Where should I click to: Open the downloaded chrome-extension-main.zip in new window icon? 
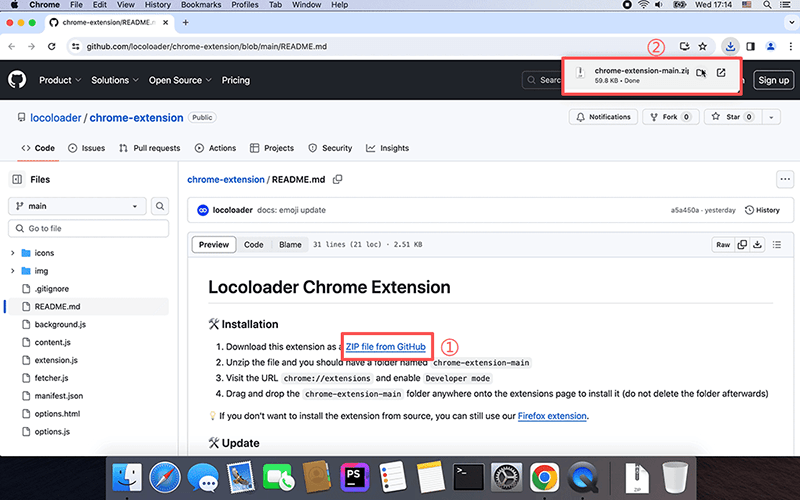(721, 72)
